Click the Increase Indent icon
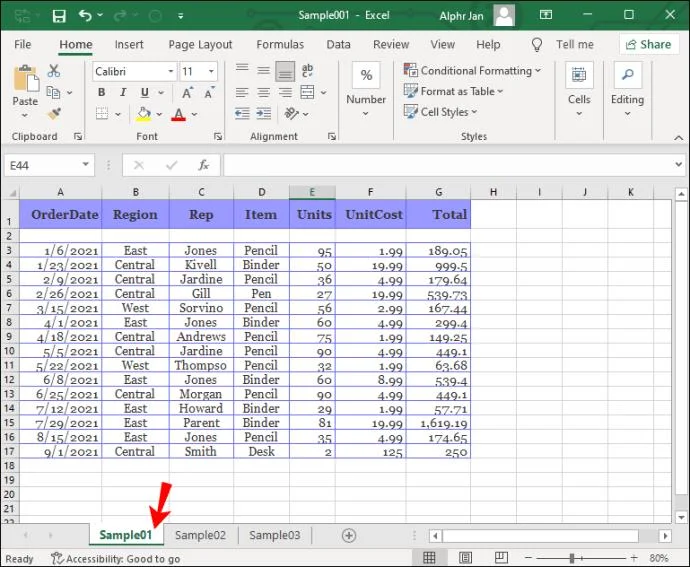The width and height of the screenshot is (690, 567). [264, 114]
